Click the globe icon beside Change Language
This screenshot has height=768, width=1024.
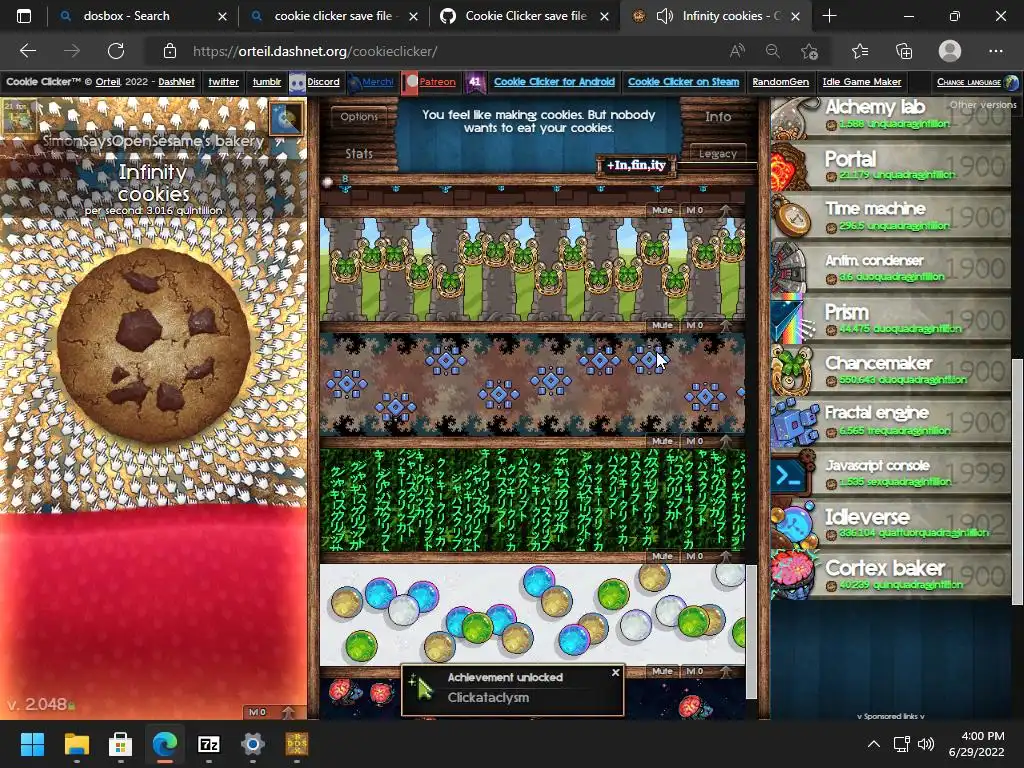pos(1011,82)
